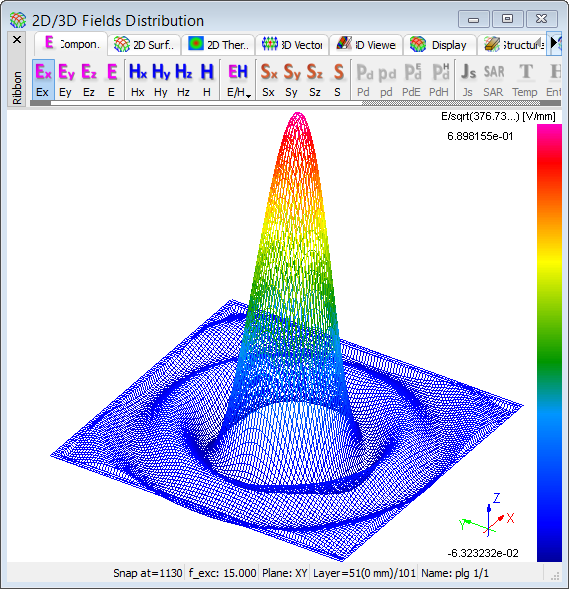Select the Ey field component icon

click(66, 80)
